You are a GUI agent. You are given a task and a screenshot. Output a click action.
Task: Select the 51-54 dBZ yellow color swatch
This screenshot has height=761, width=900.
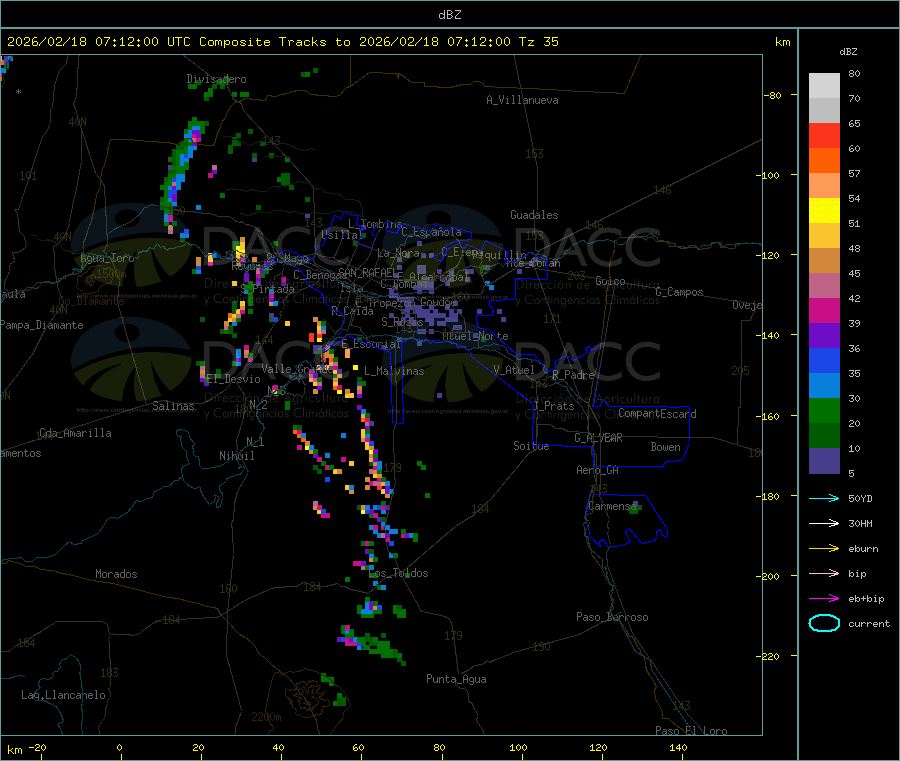pyautogui.click(x=824, y=211)
